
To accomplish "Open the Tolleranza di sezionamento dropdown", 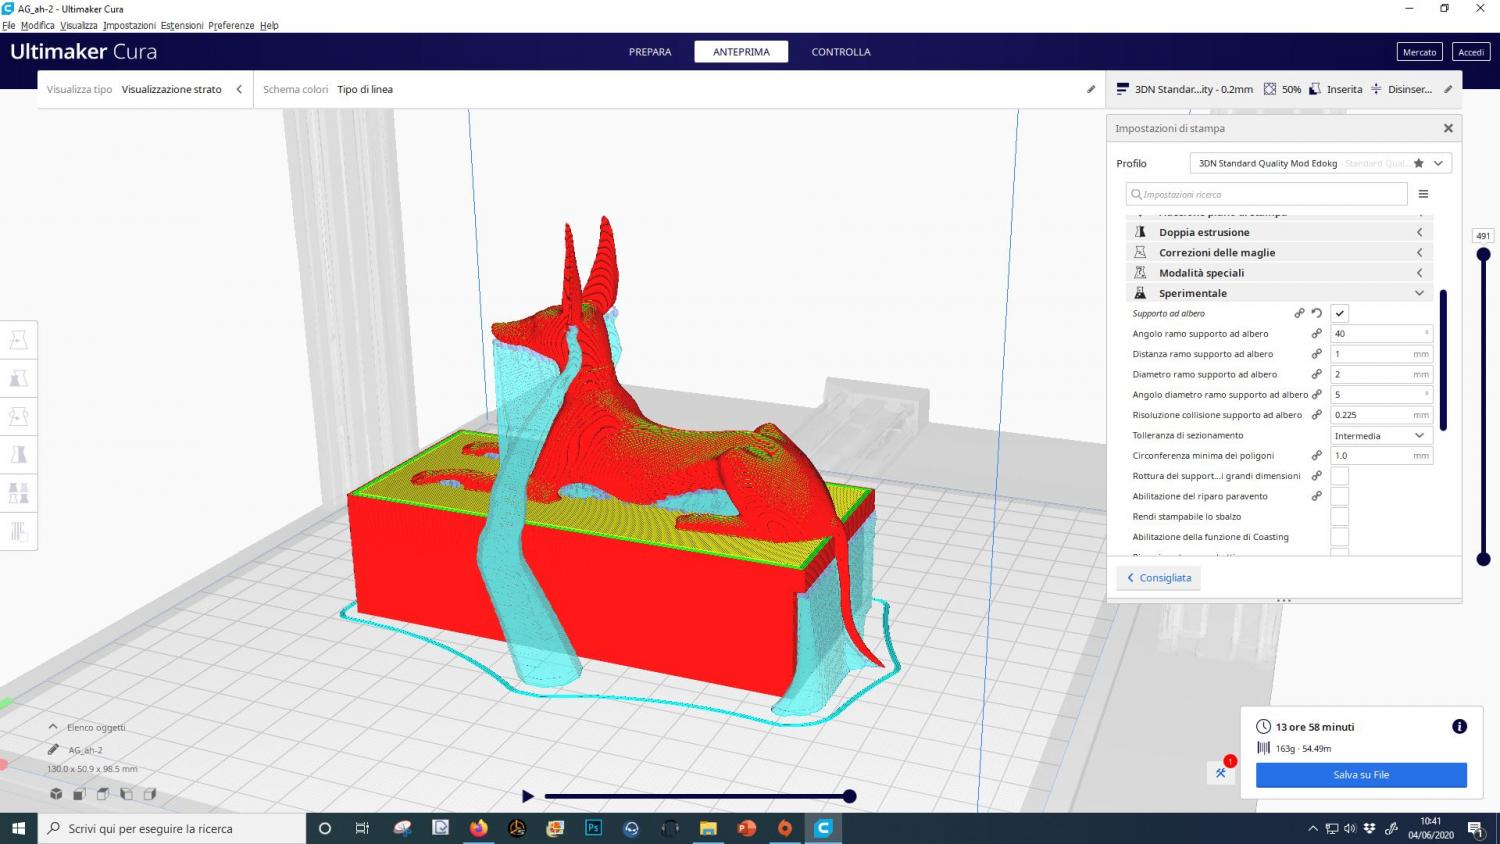I will coord(1380,436).
